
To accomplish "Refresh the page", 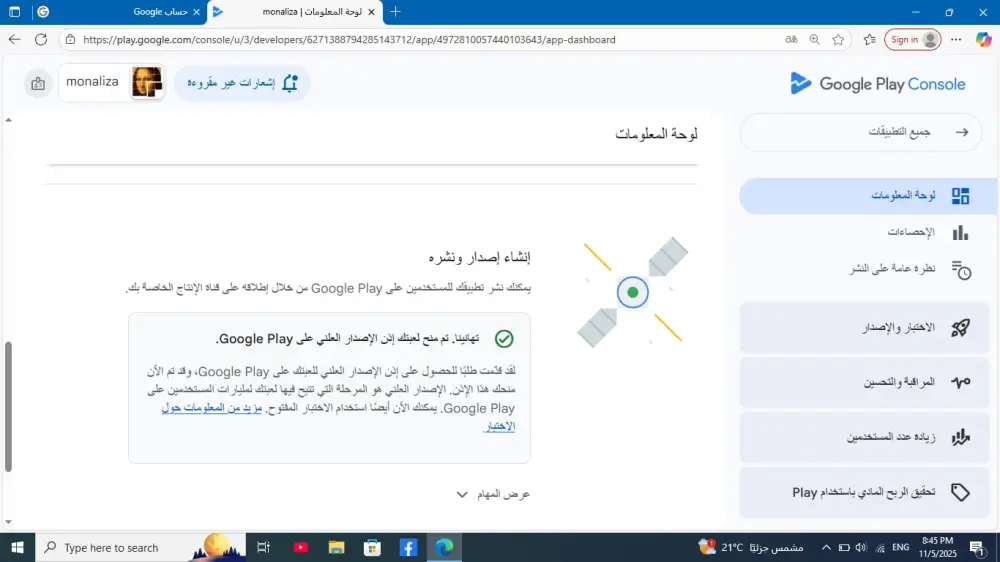I will [41, 40].
